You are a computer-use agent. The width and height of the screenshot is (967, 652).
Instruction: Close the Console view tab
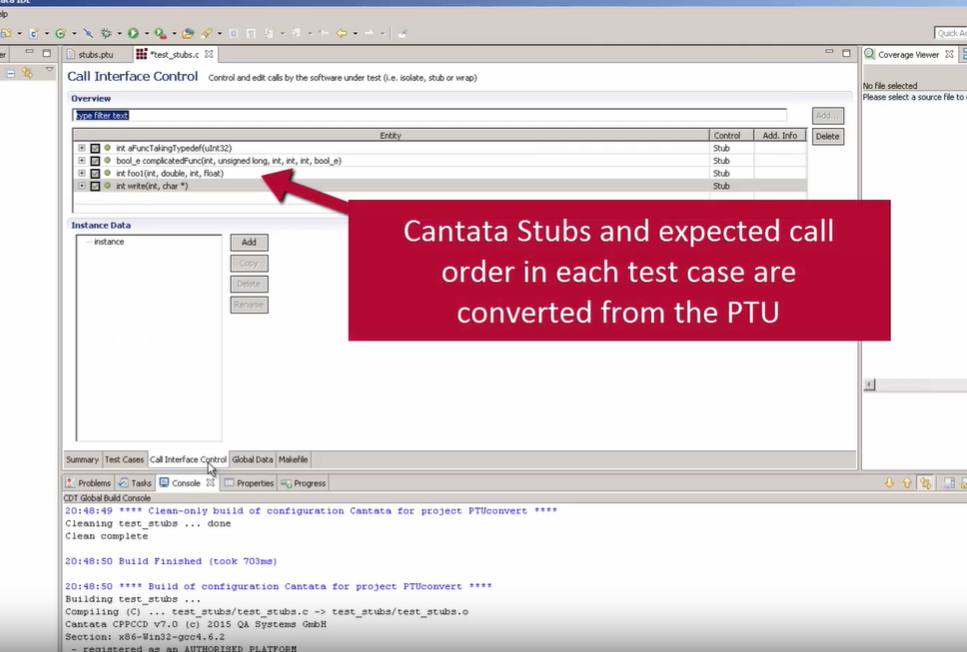pos(210,483)
